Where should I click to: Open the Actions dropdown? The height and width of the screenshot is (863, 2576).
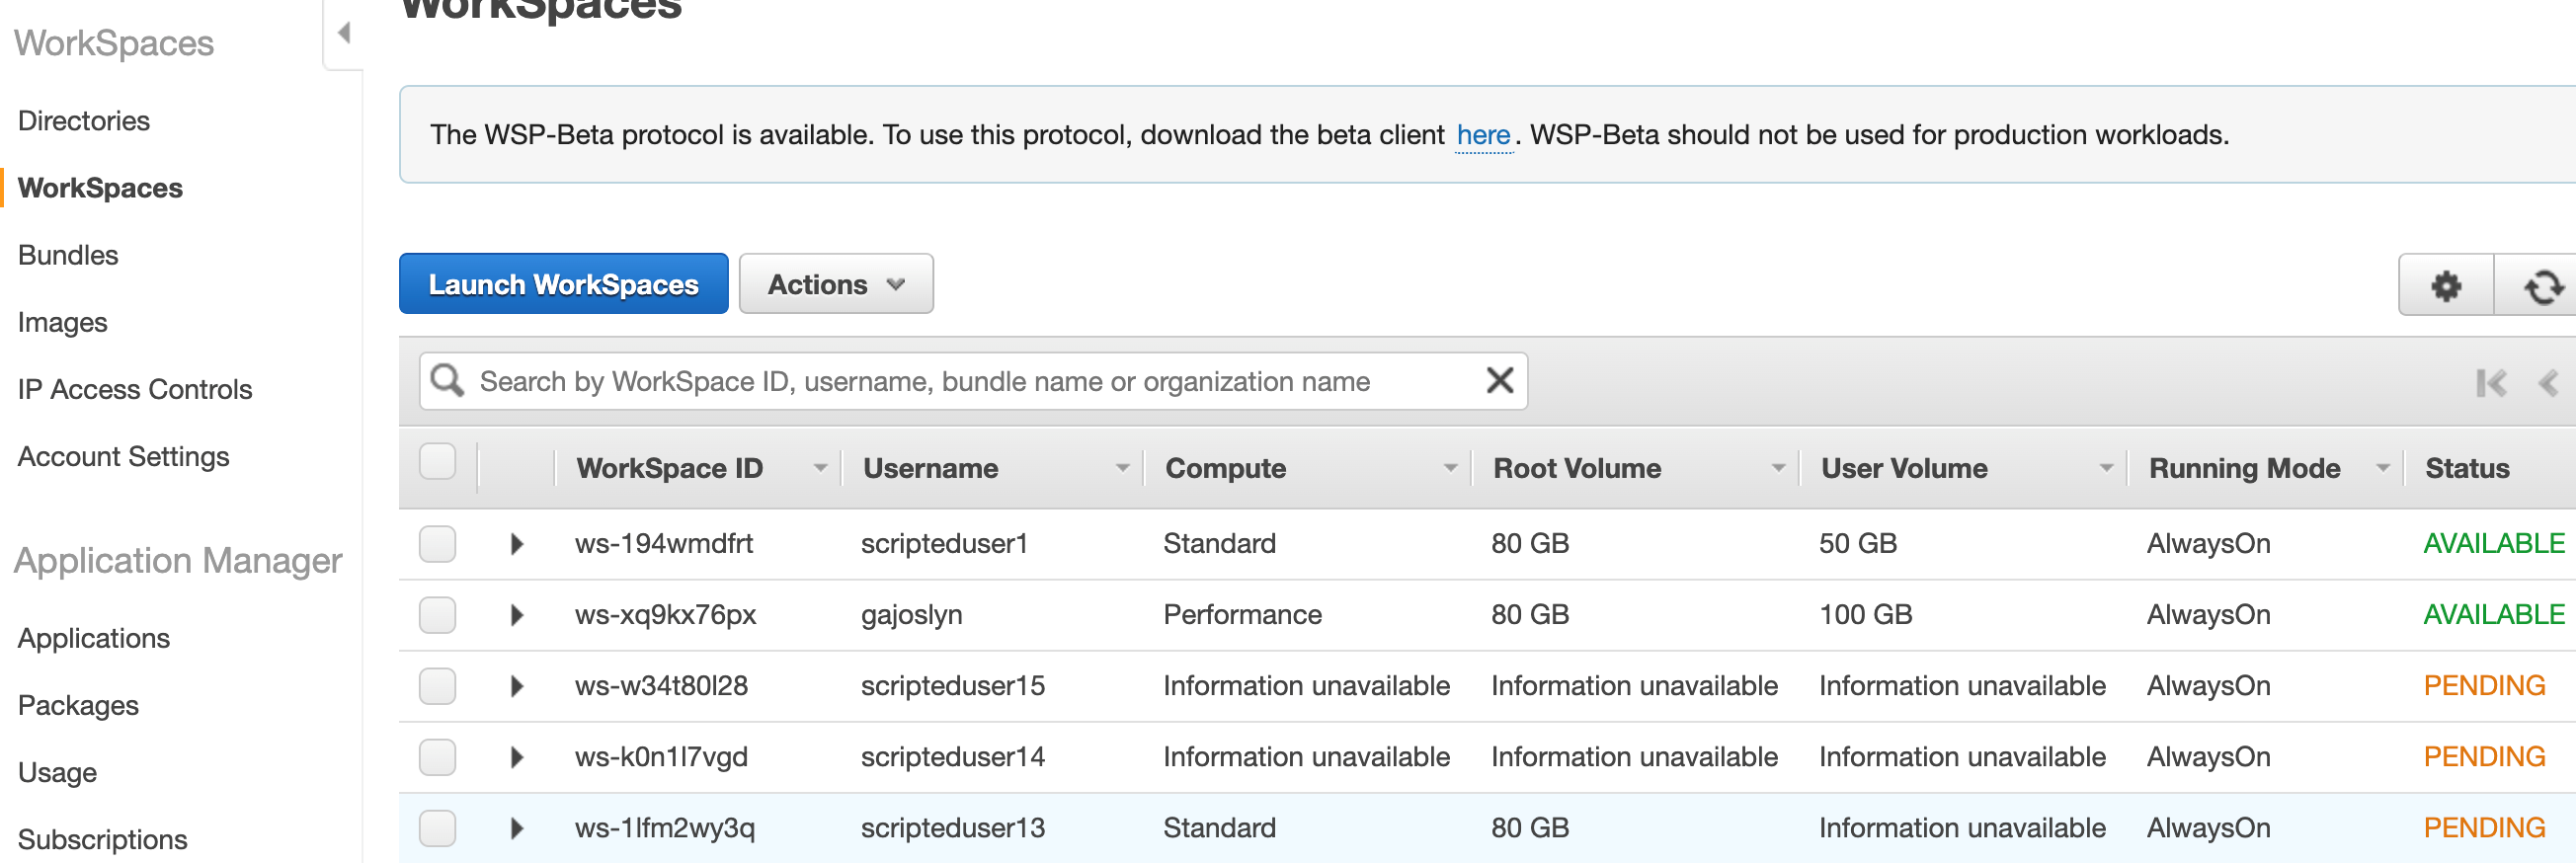(x=835, y=284)
